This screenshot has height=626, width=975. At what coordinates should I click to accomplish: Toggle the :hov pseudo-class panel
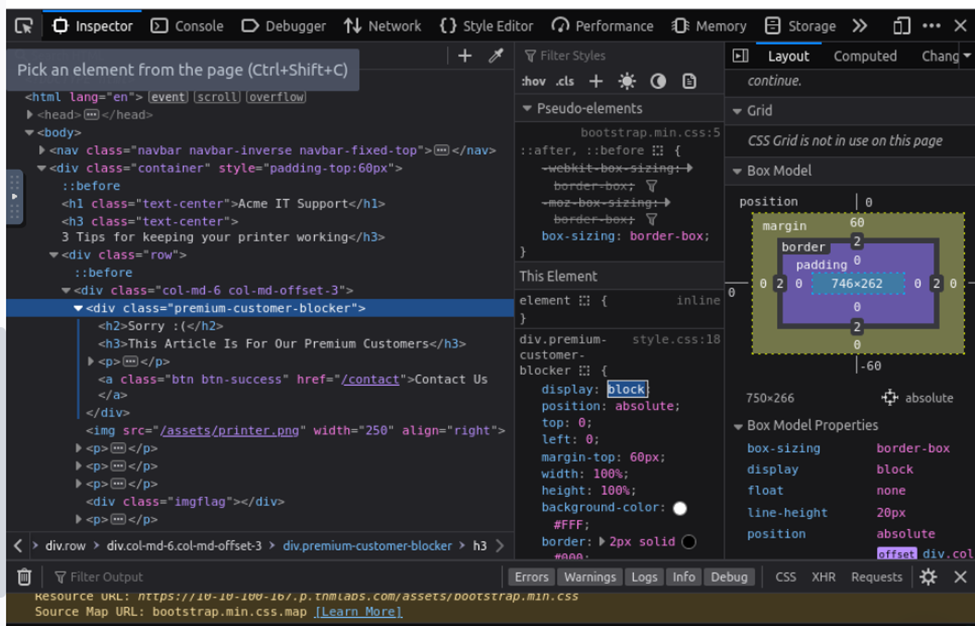(x=534, y=81)
